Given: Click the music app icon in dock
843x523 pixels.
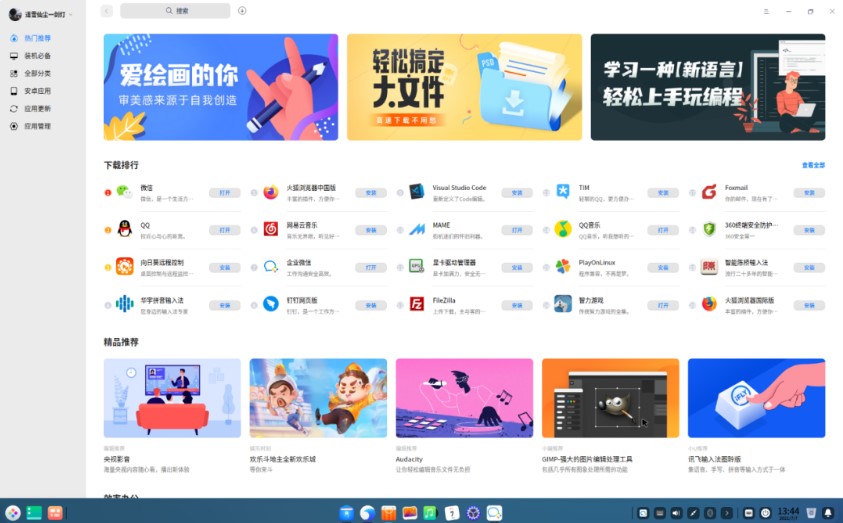Looking at the screenshot, I should (430, 513).
